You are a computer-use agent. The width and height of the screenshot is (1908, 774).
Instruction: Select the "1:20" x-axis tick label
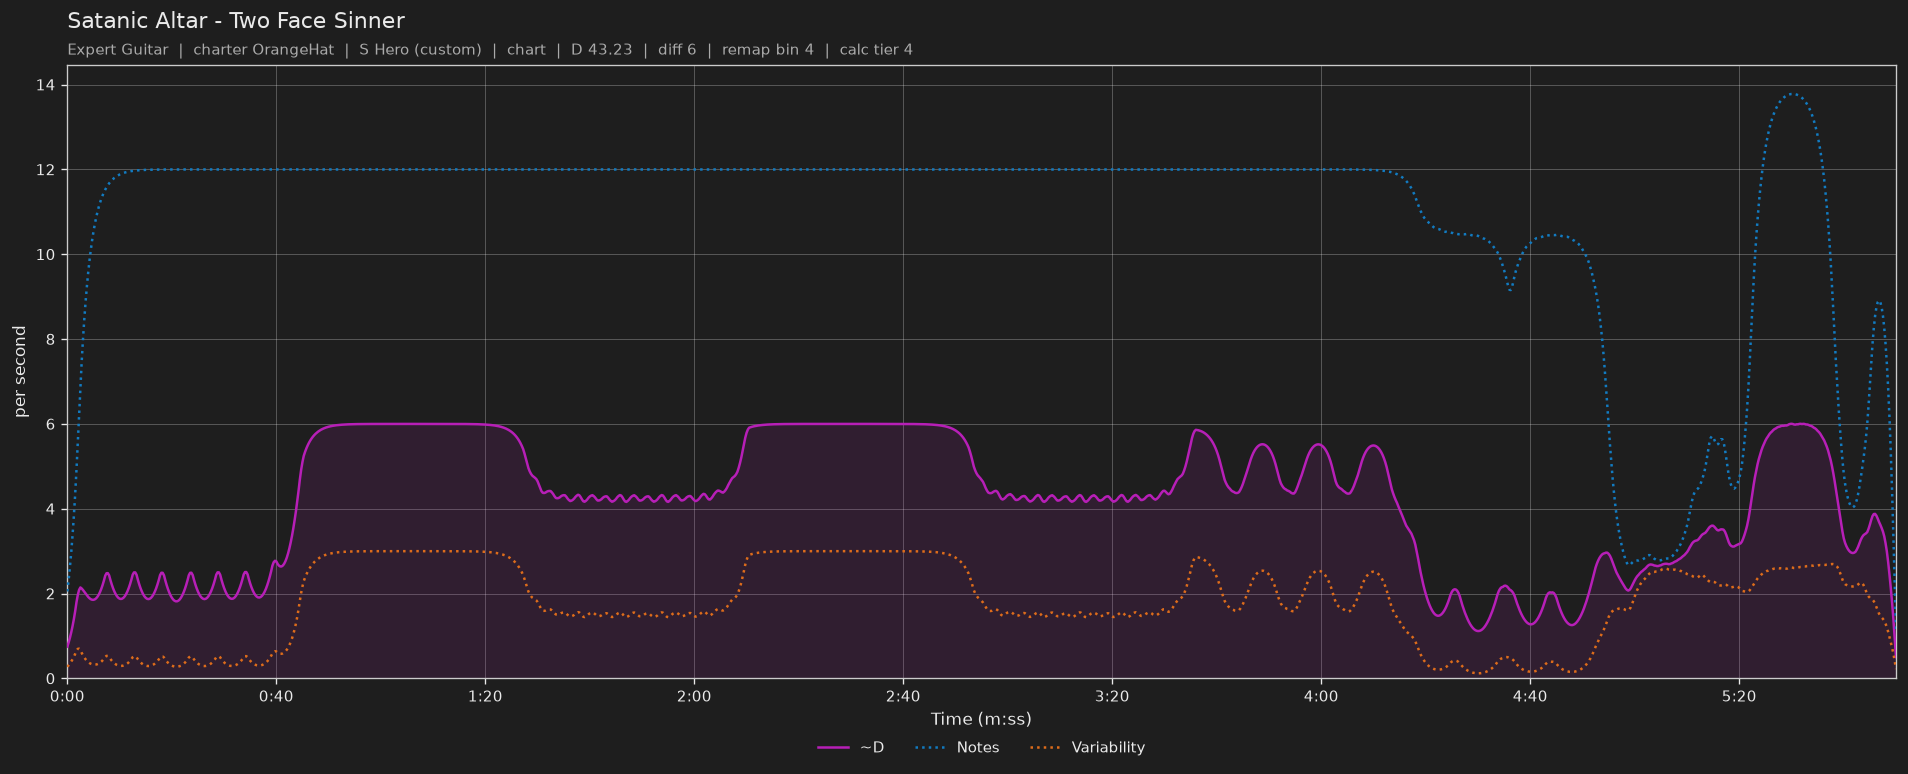click(485, 696)
